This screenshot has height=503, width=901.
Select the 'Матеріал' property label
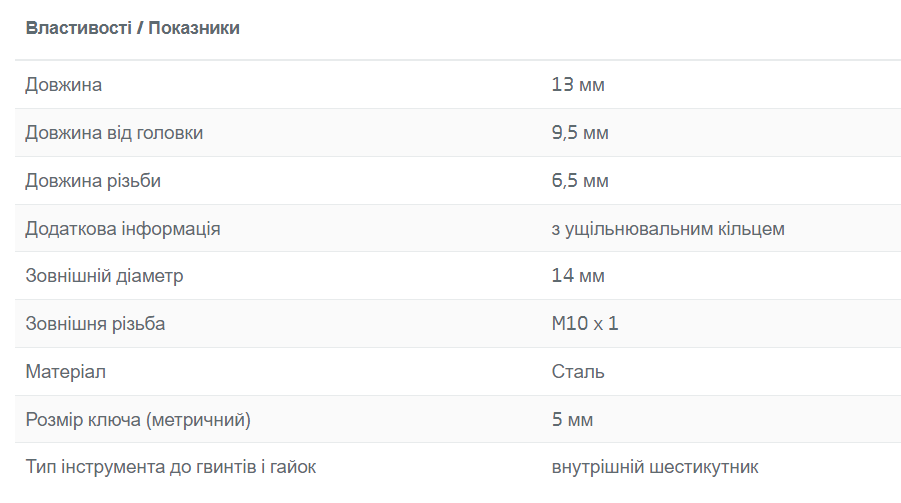click(x=65, y=372)
